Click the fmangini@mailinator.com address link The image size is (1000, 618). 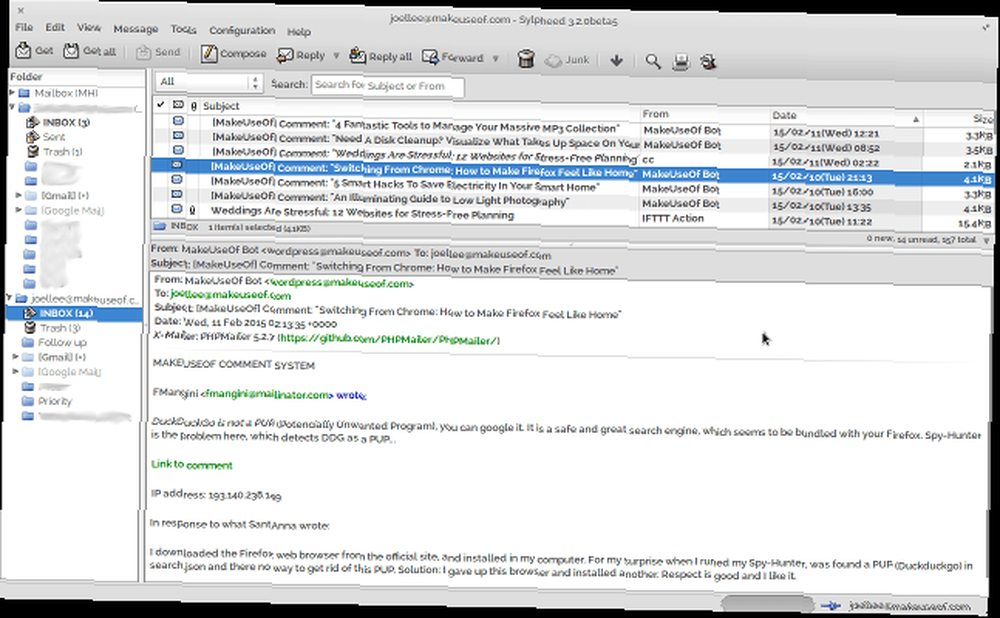(x=268, y=394)
